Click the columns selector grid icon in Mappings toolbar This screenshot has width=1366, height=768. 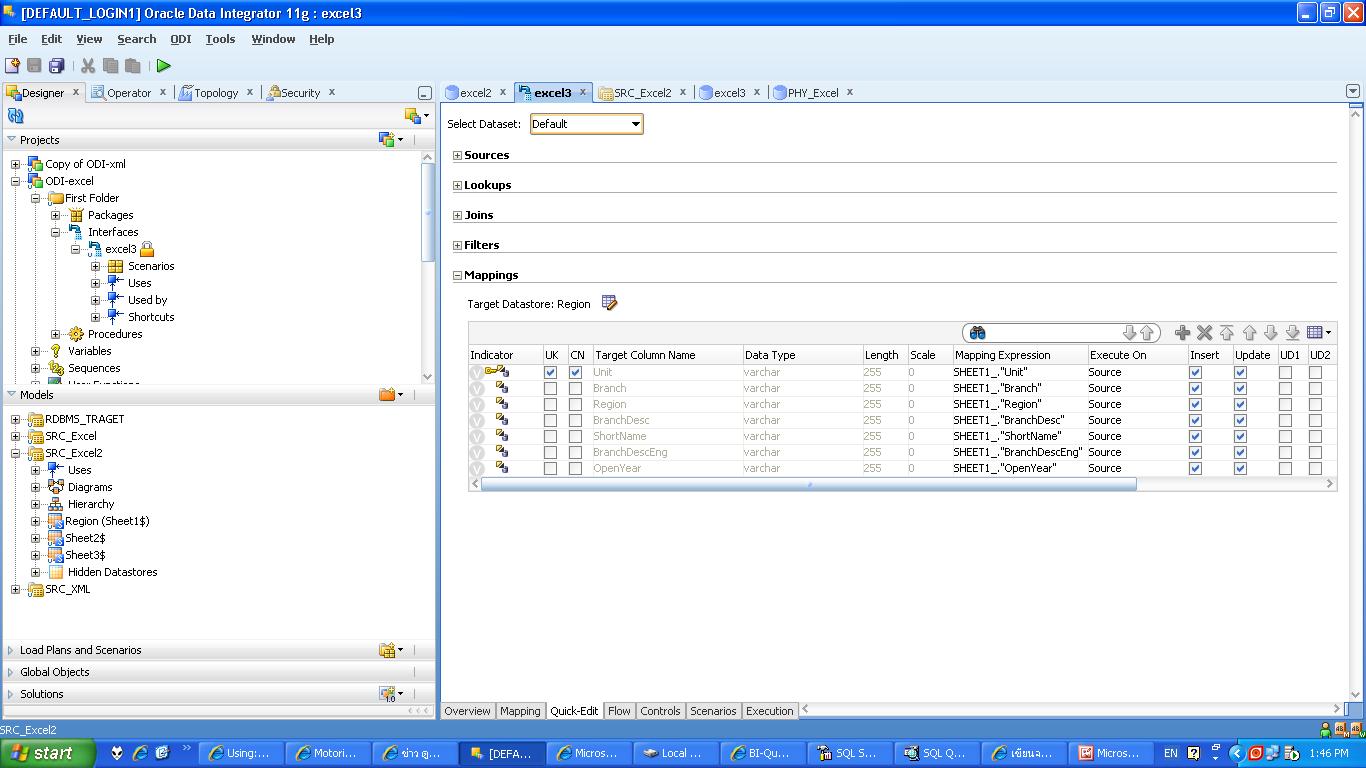click(x=1319, y=333)
